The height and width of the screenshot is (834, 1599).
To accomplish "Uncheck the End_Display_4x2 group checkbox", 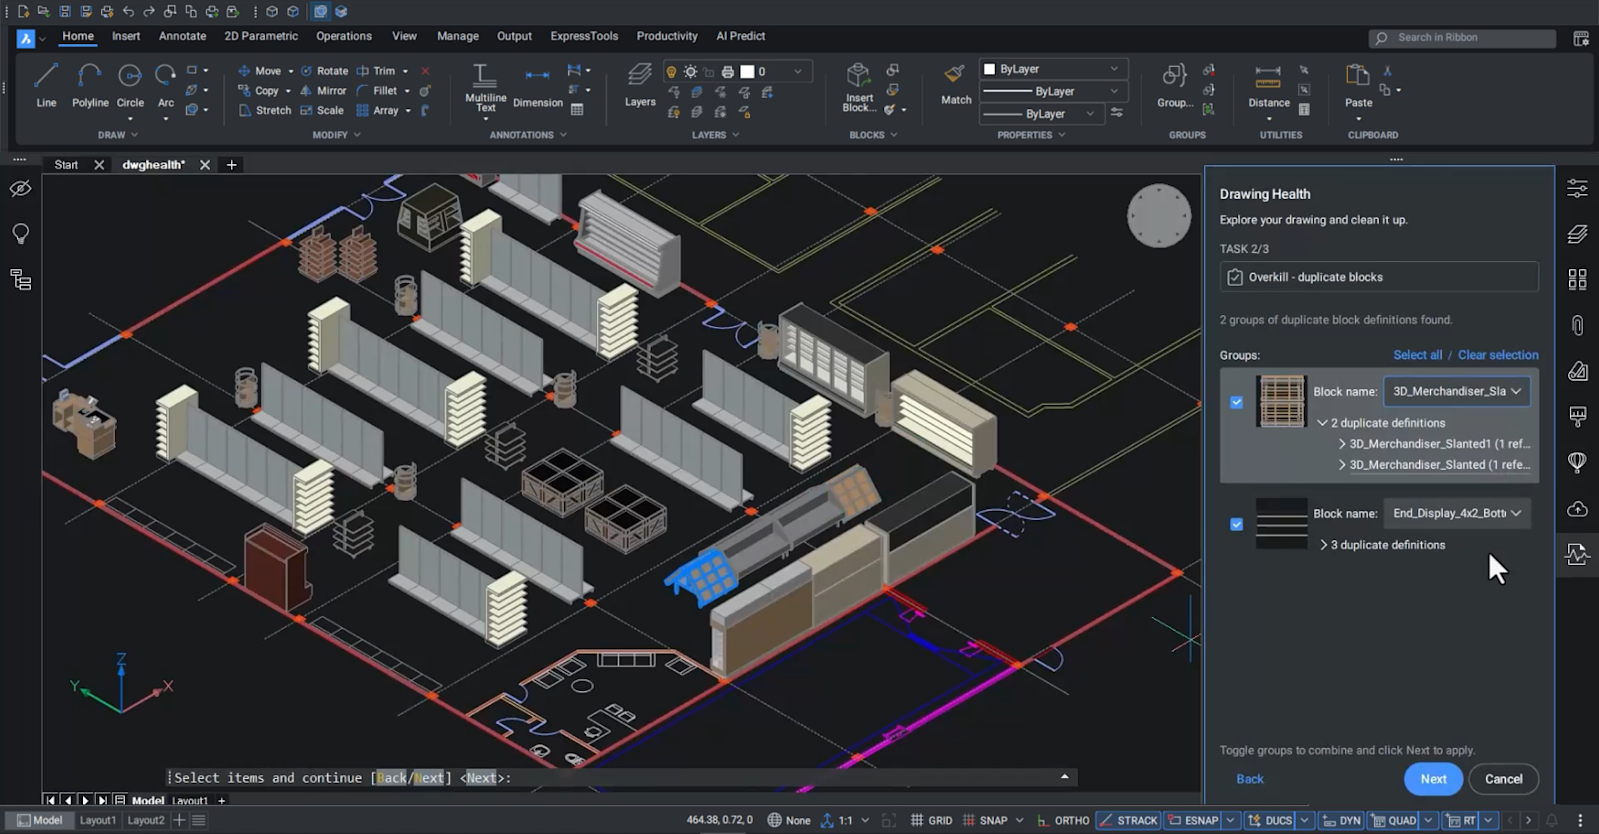I will [x=1237, y=524].
